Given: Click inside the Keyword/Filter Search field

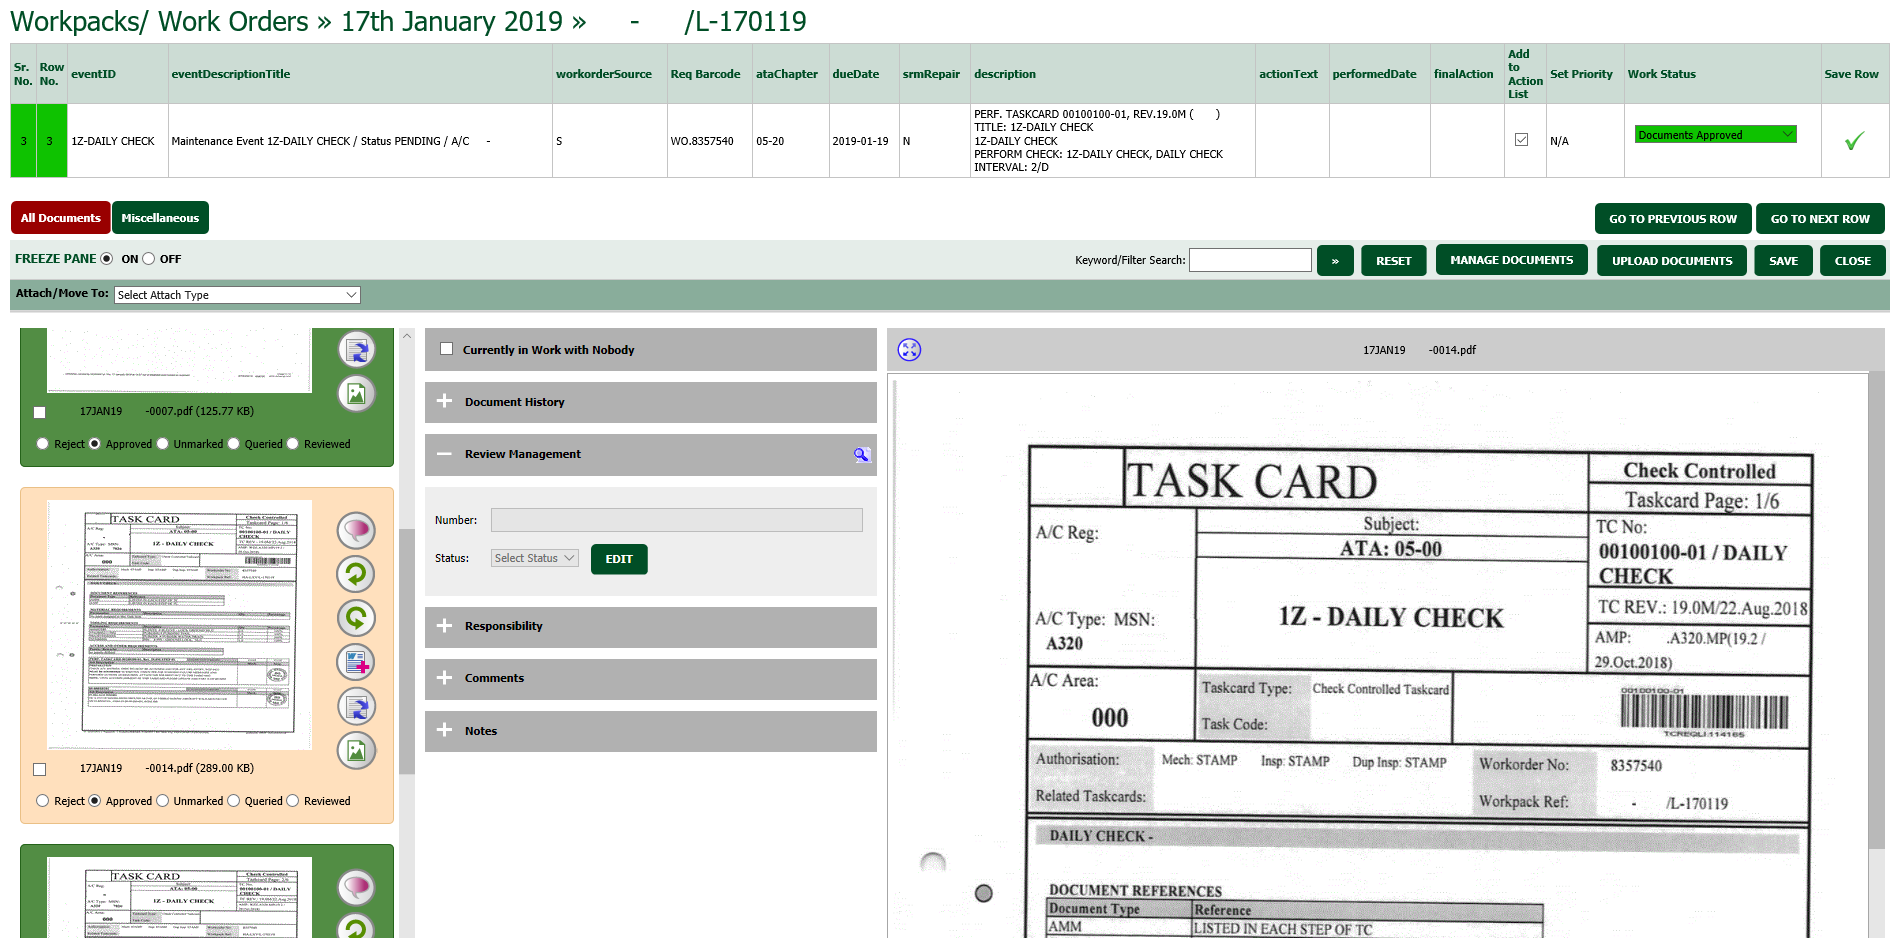Looking at the screenshot, I should pos(1249,259).
